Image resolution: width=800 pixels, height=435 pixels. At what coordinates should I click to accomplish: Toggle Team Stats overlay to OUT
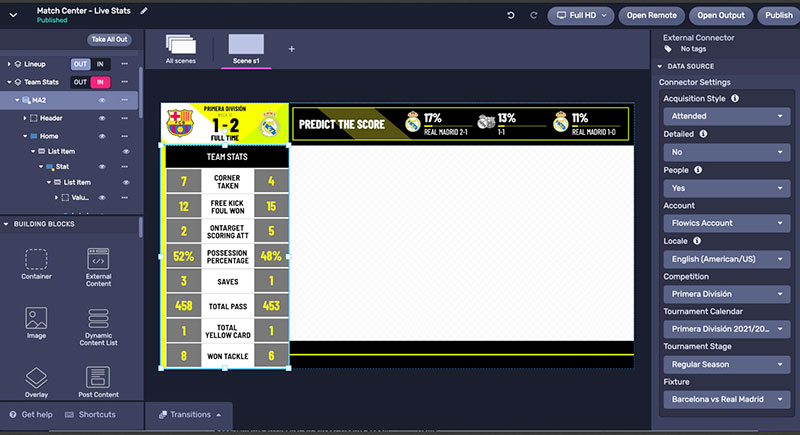tap(80, 82)
